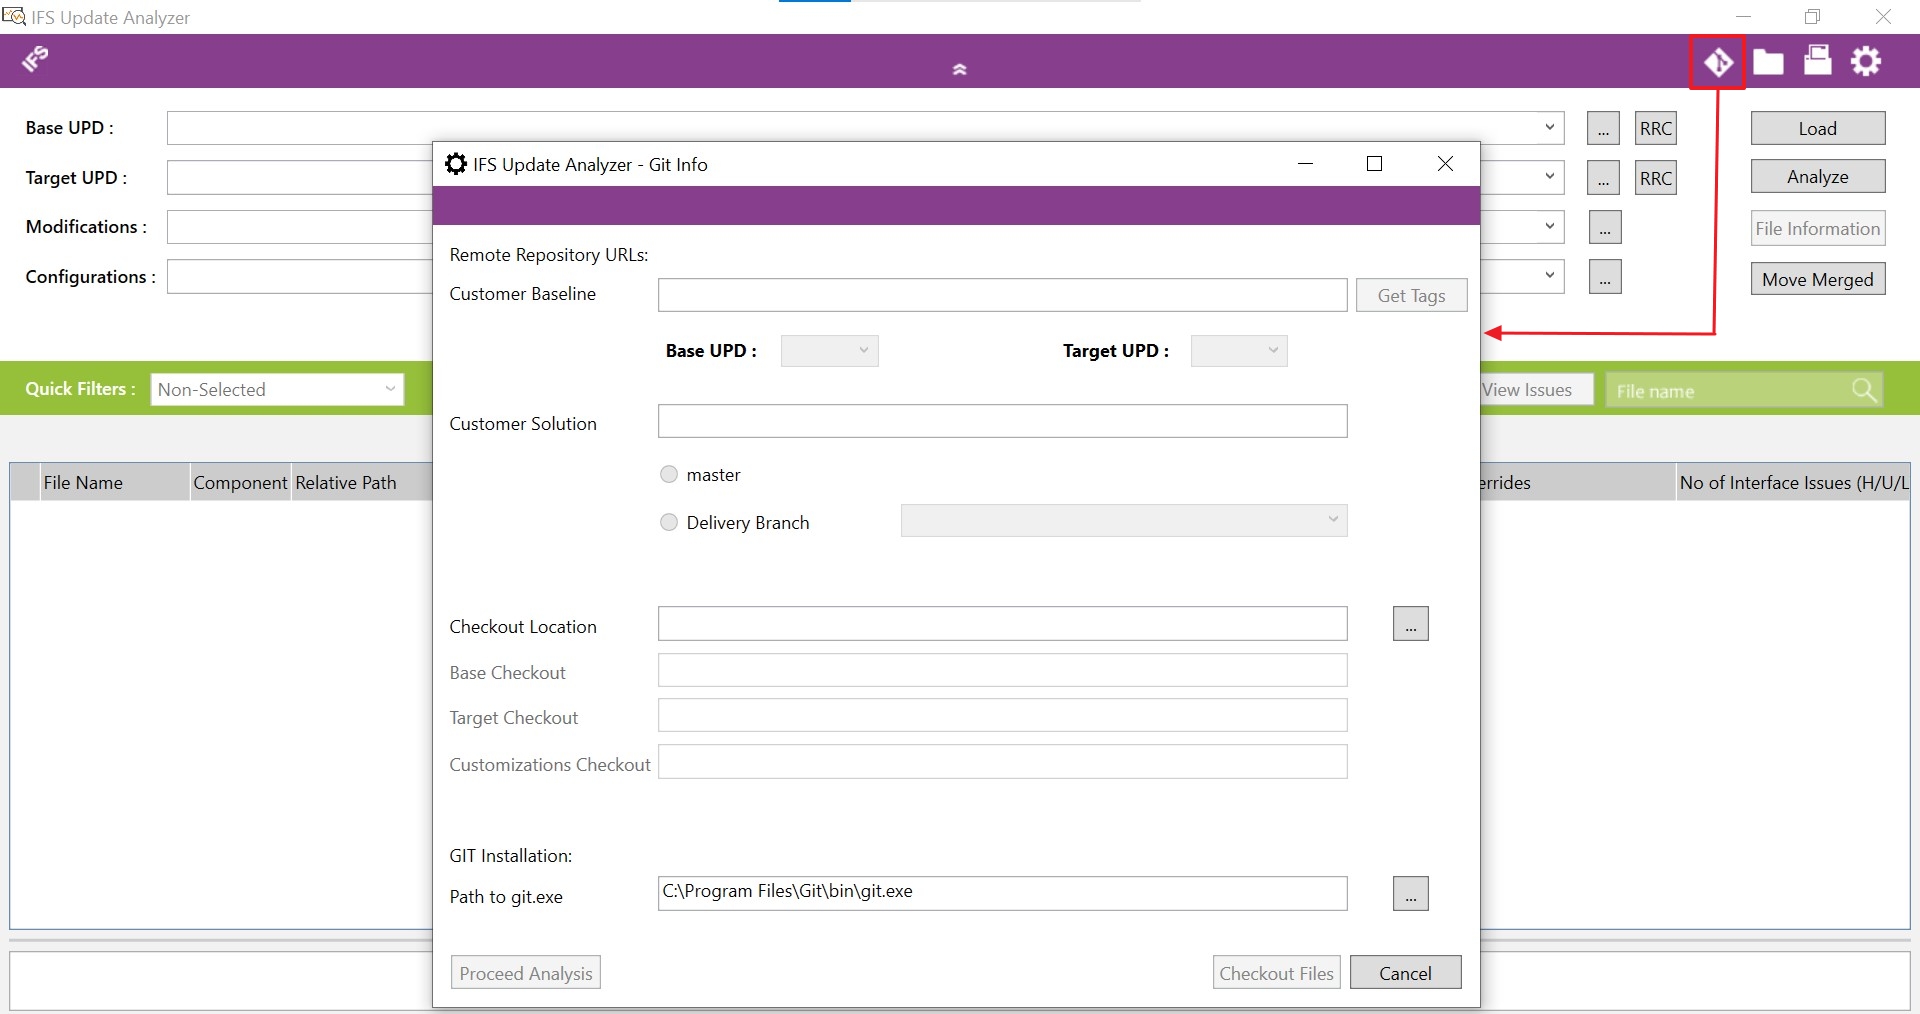Open the Delivery Branch combo box
1920x1014 pixels.
coord(1123,520)
